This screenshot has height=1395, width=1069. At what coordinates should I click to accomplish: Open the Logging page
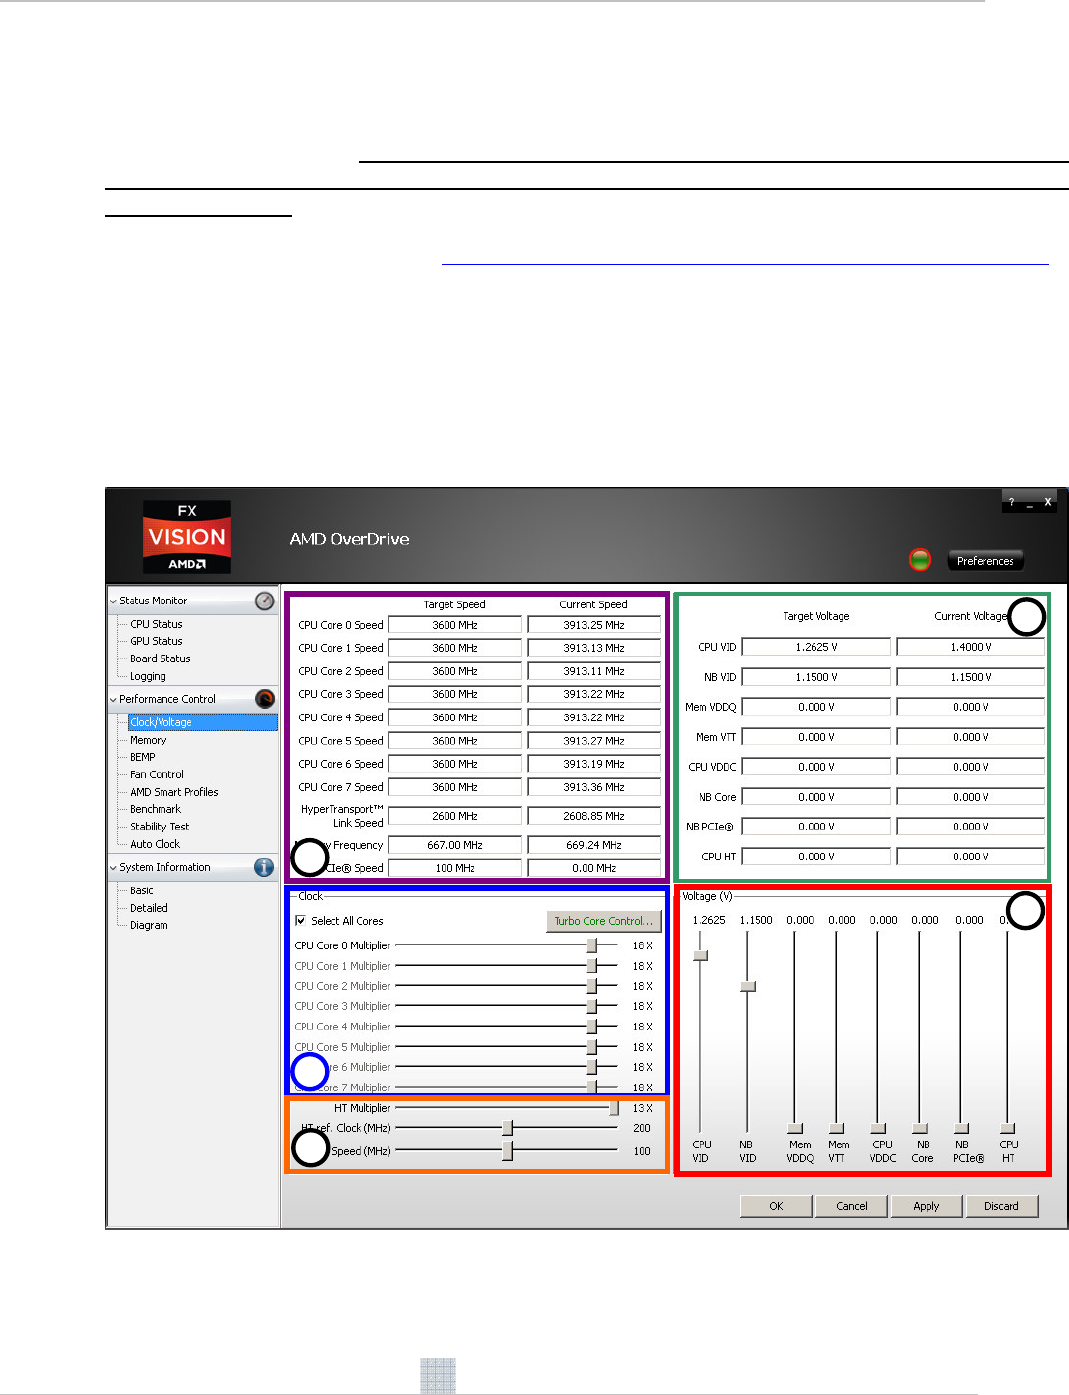pos(148,676)
